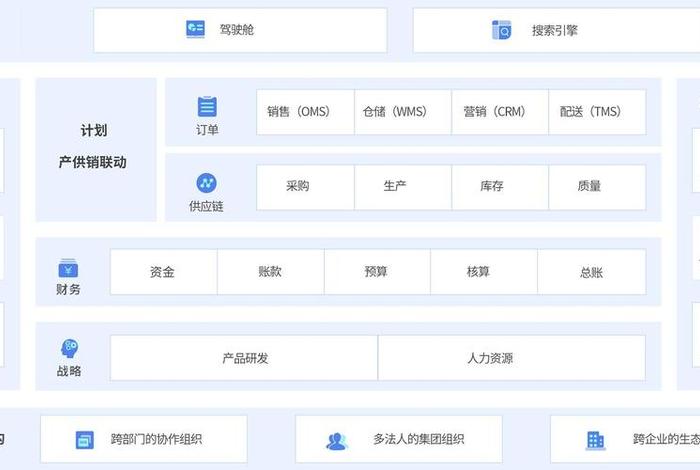This screenshot has height=470, width=700.
Task: Open the 销售 (OMS) module
Action: [x=305, y=112]
